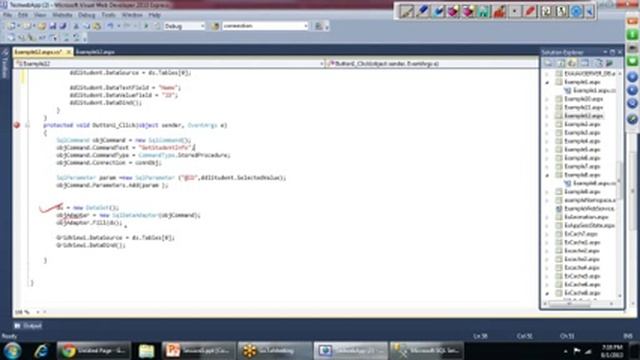The width and height of the screenshot is (640, 360).
Task: Close the Example12.aspx.cs tab
Action: 69,52
